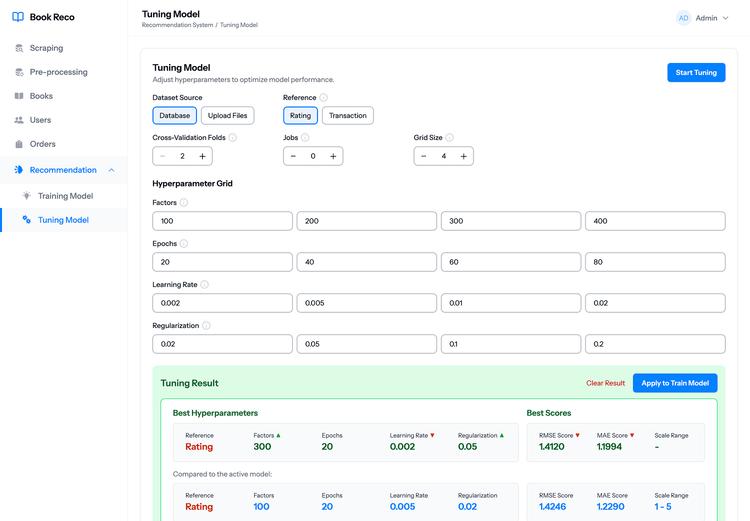This screenshot has width=750, height=521.
Task: Click Regularization field containing 0.05
Action: tap(366, 344)
